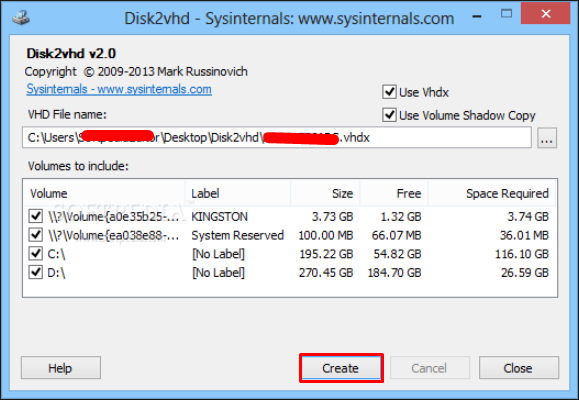Click the 116.10 GB space required value
This screenshot has height=400, width=579.
522,254
